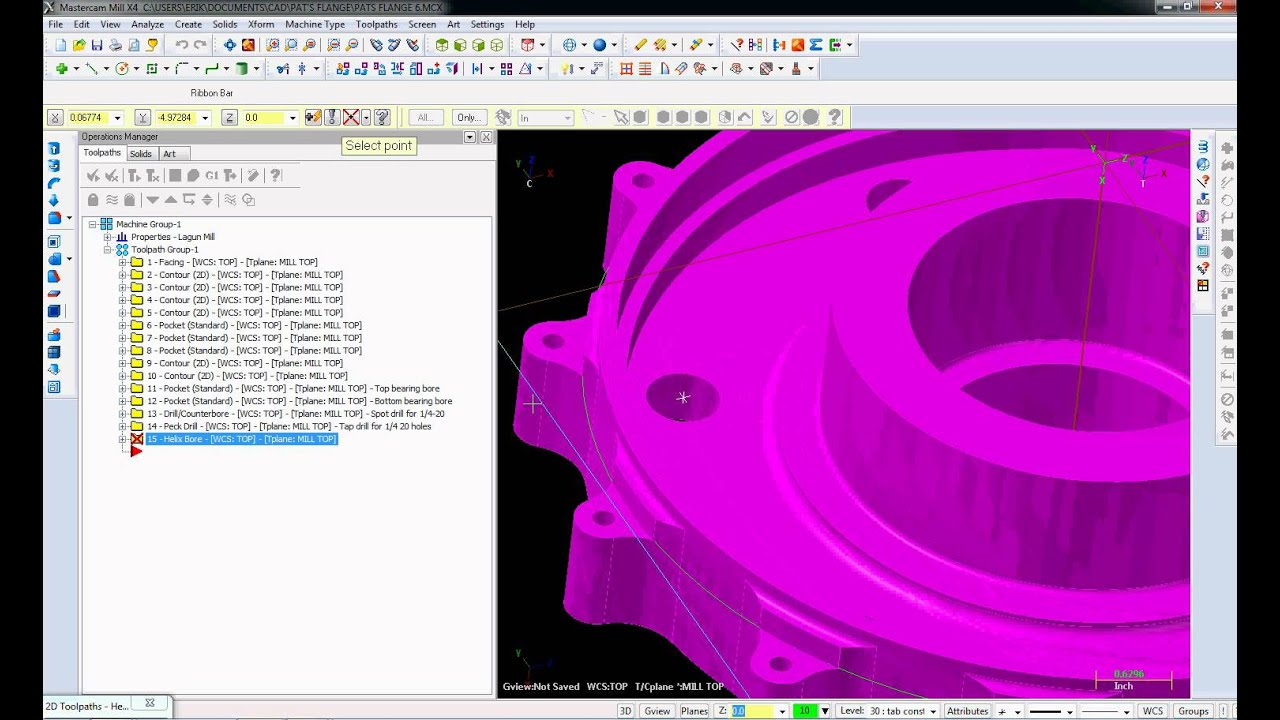Switch to the Solids tab
The image size is (1280, 720).
point(140,154)
